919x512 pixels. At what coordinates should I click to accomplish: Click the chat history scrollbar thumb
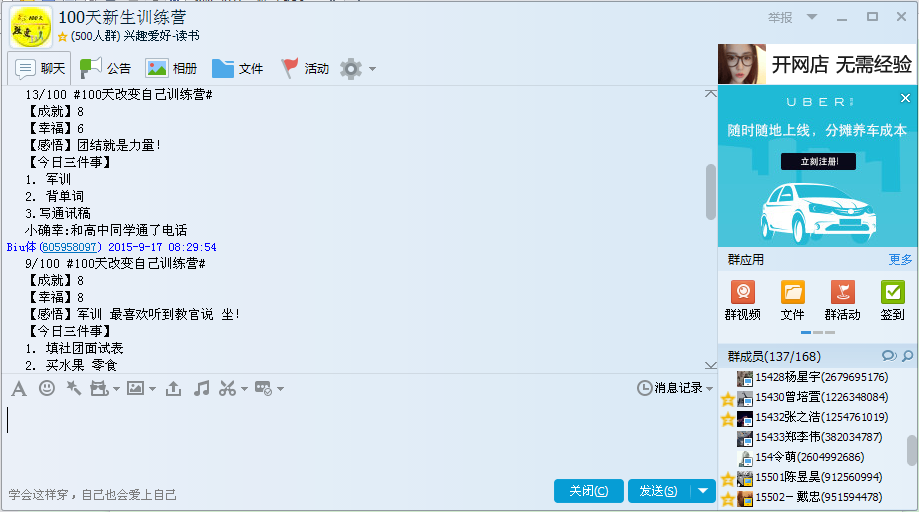coord(711,190)
